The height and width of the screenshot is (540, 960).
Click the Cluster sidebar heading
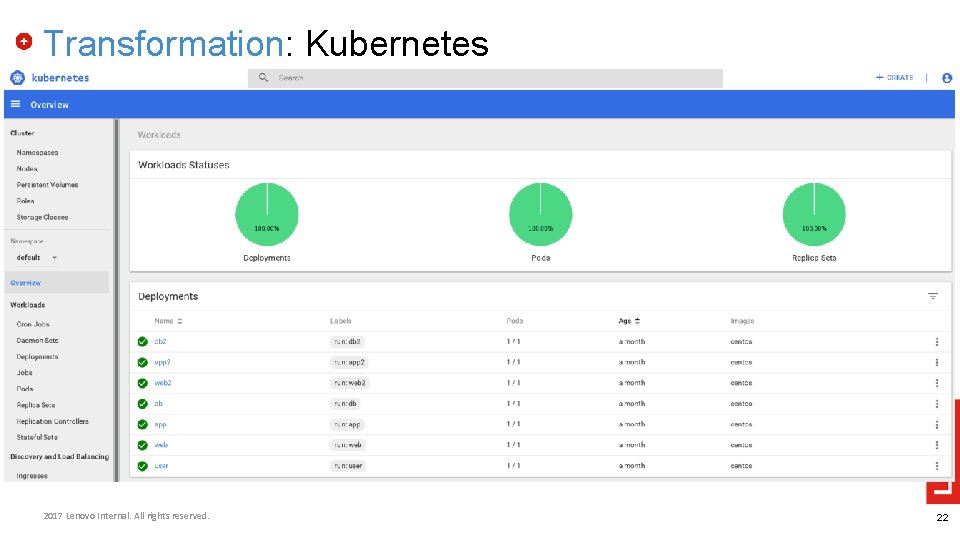(22, 133)
